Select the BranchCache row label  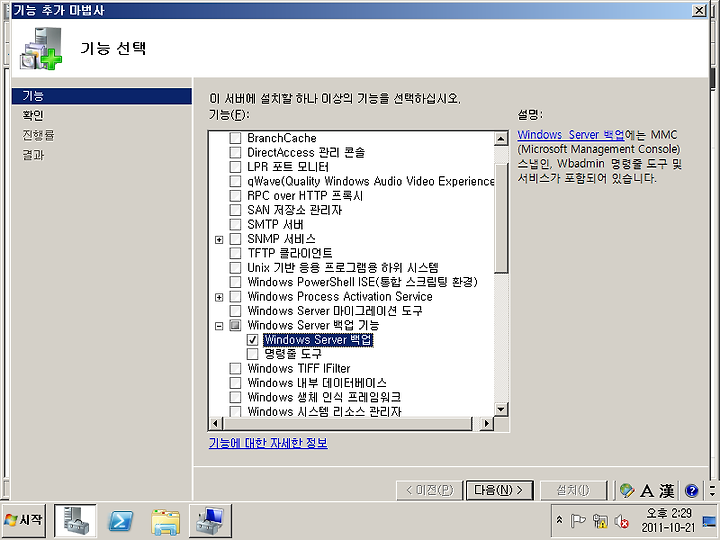[x=282, y=138]
